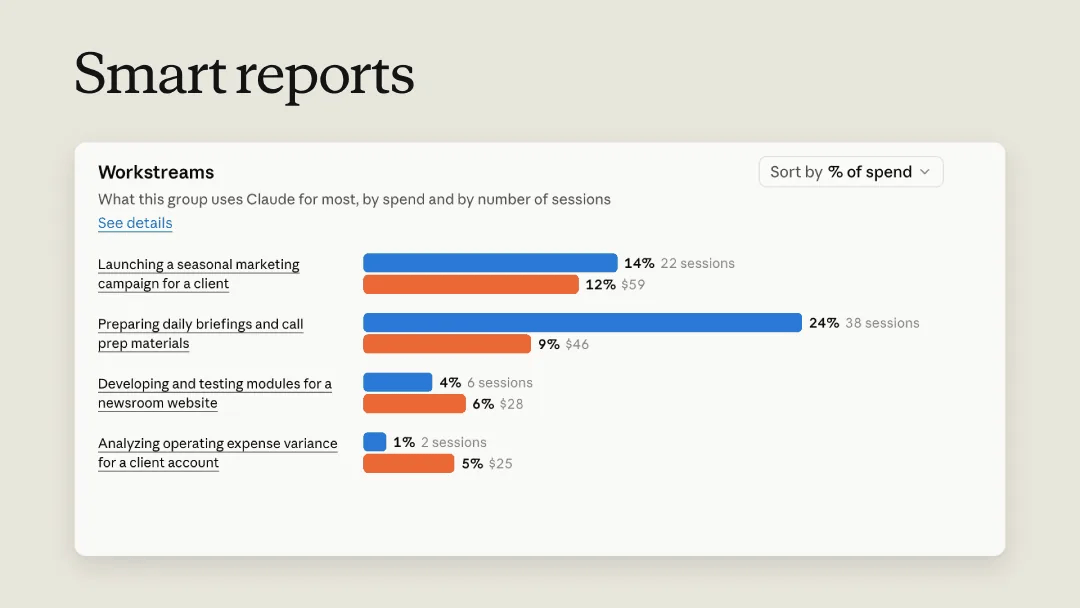Click the 38 sessions label

(x=882, y=323)
